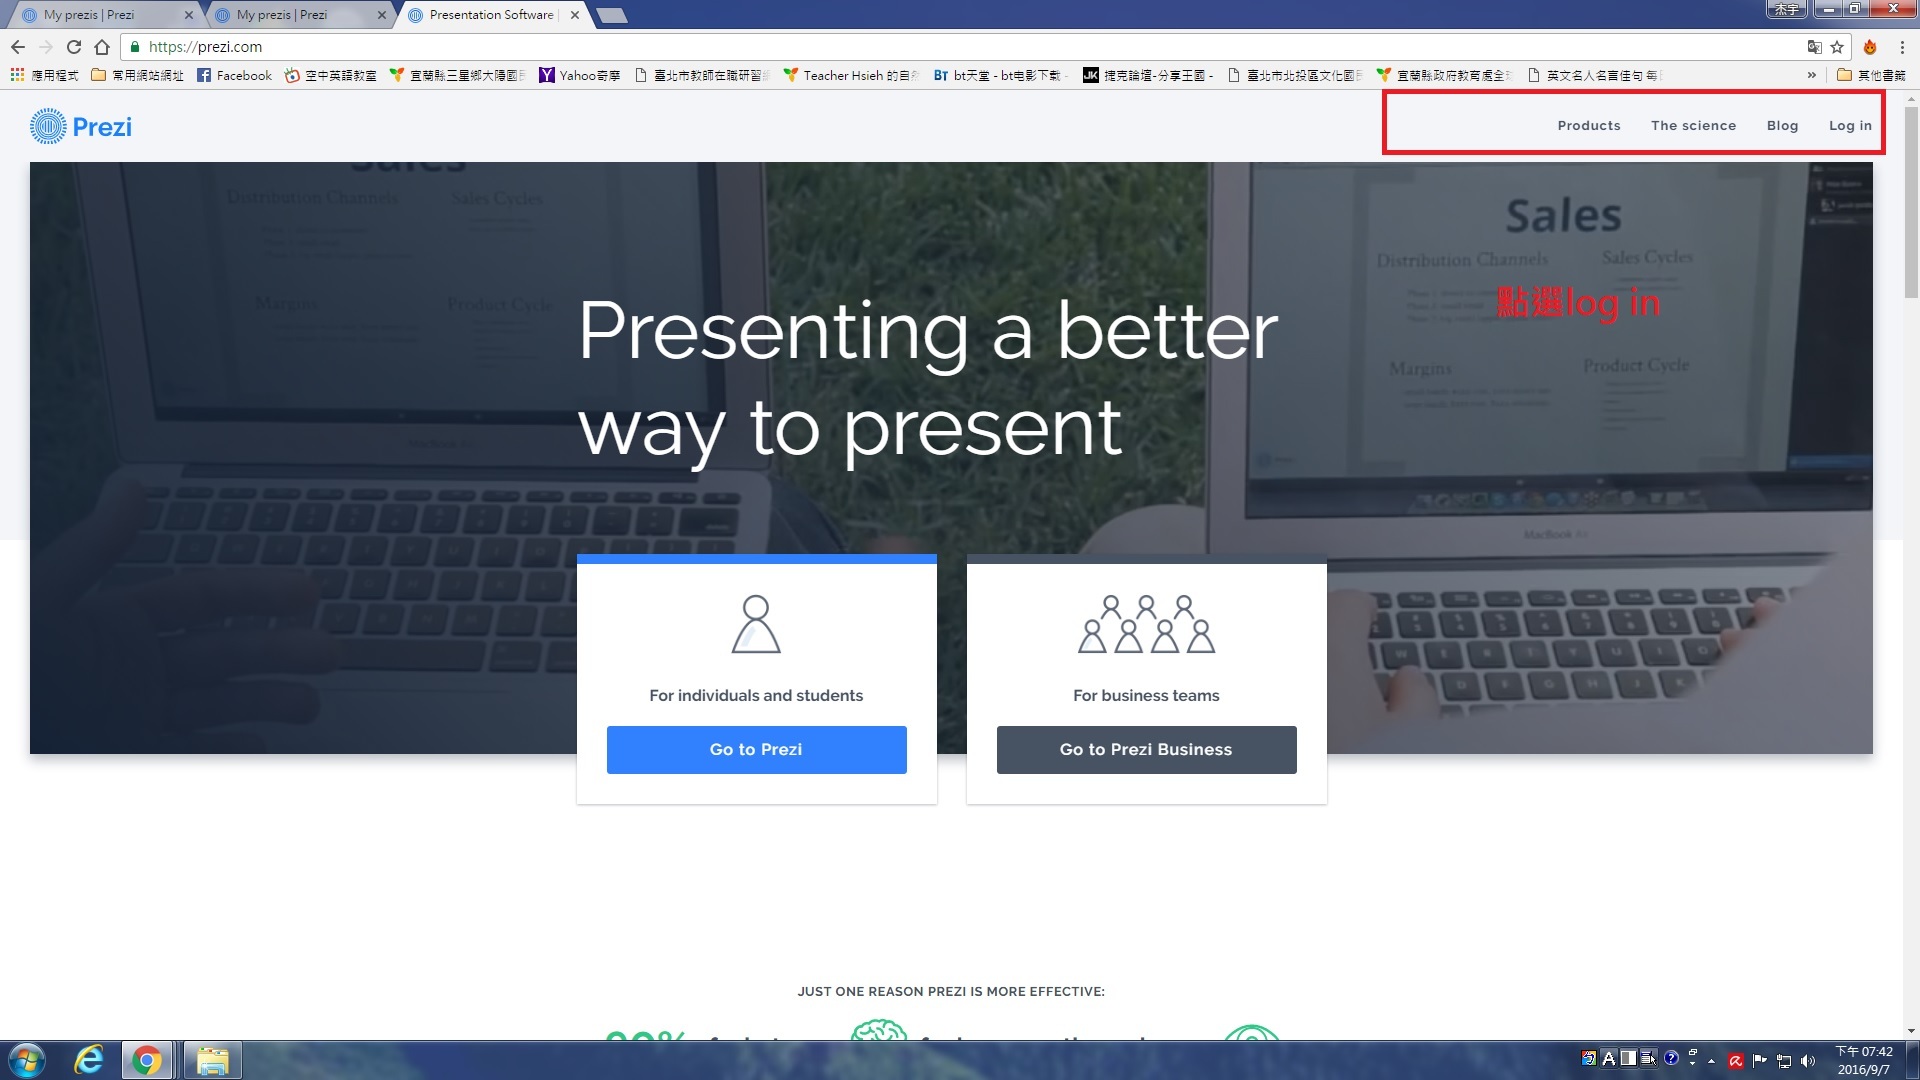Reload the page with the refresh icon
The image size is (1920, 1080).
(x=74, y=47)
